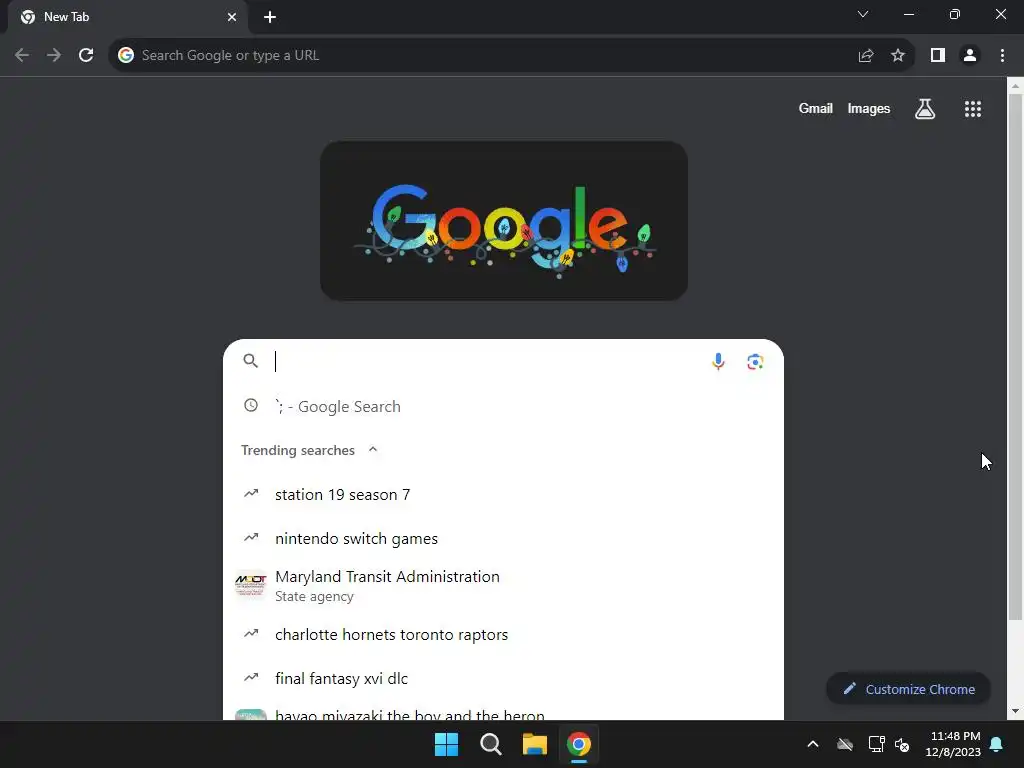Click the Customize Chrome button
Viewport: 1024px width, 768px height.
pyautogui.click(x=908, y=689)
